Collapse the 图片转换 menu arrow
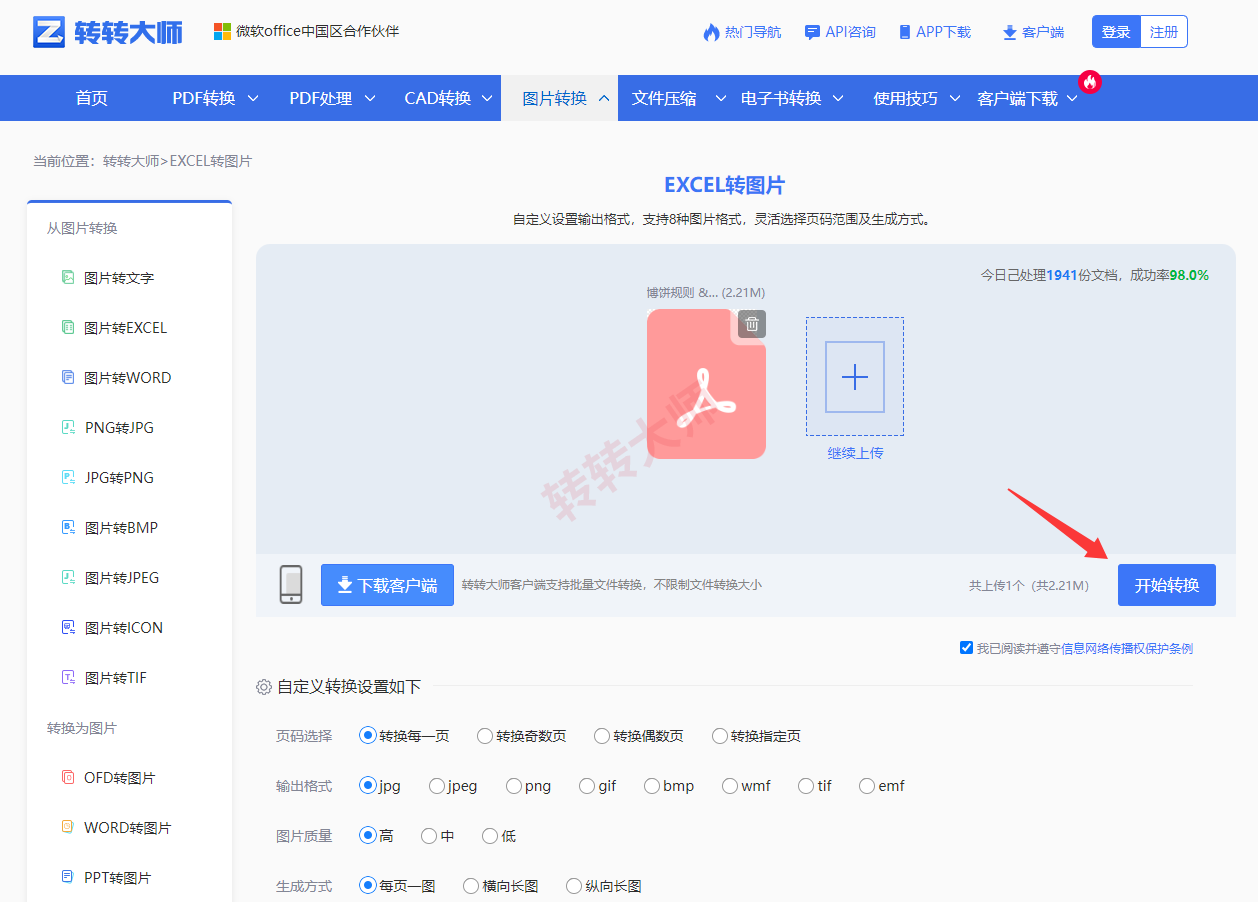This screenshot has height=902, width=1258. [604, 98]
